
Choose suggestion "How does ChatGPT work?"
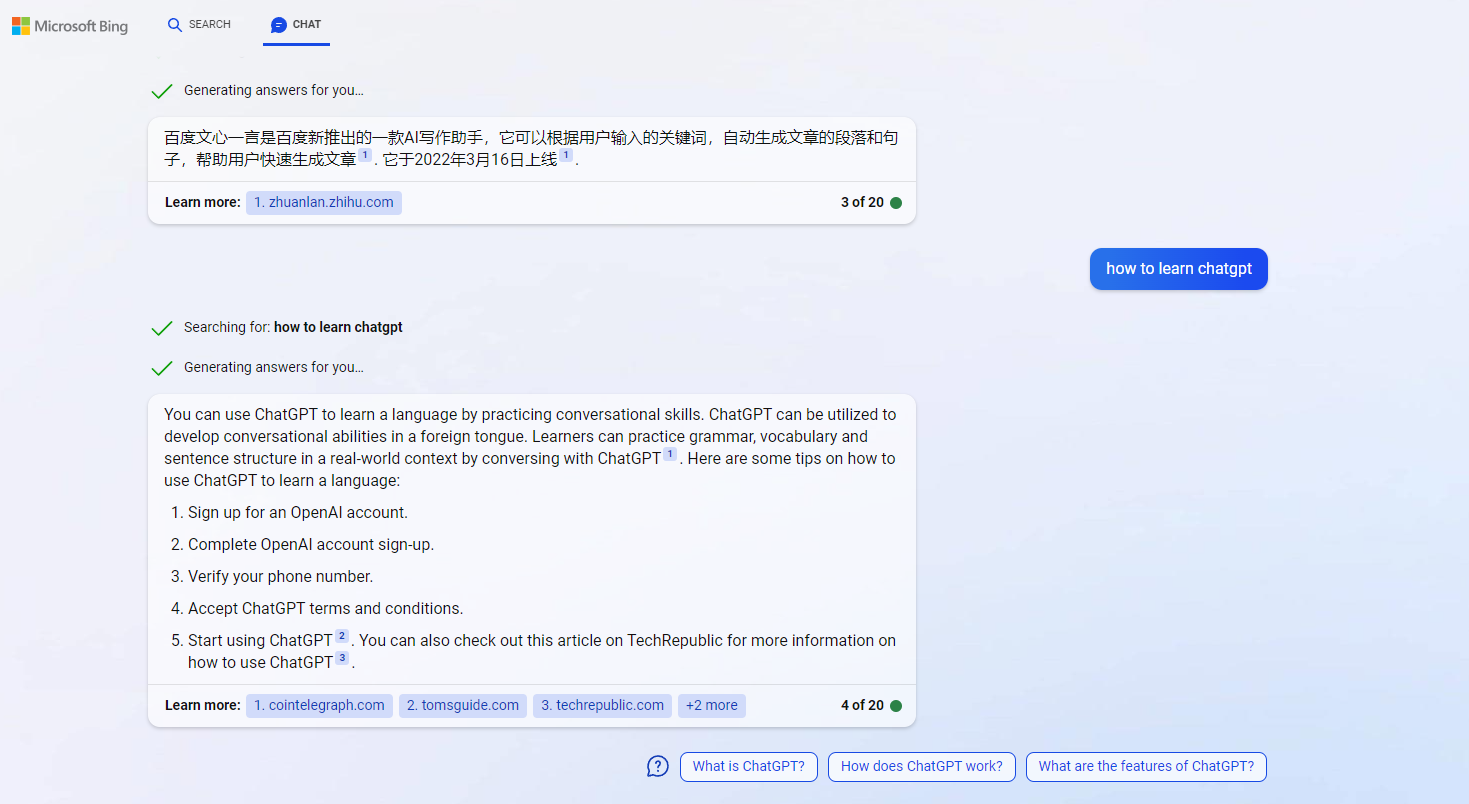pyautogui.click(x=922, y=766)
